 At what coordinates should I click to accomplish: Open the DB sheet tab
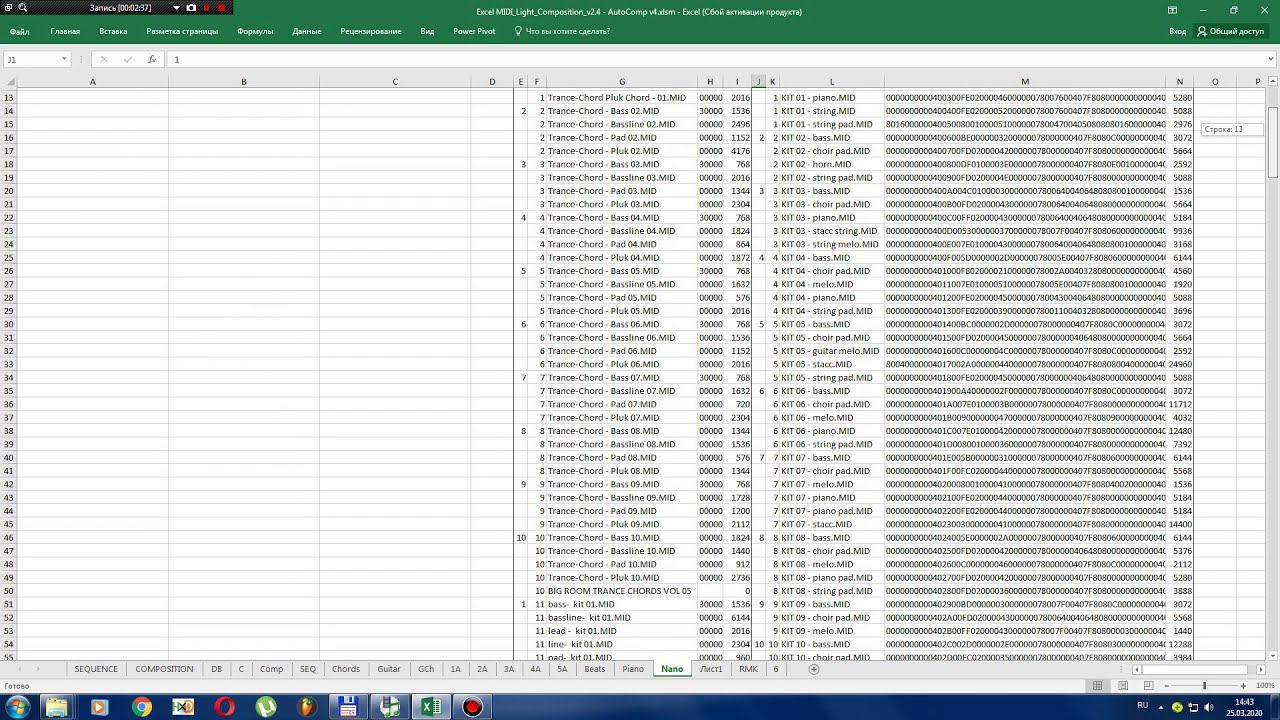[x=216, y=669]
